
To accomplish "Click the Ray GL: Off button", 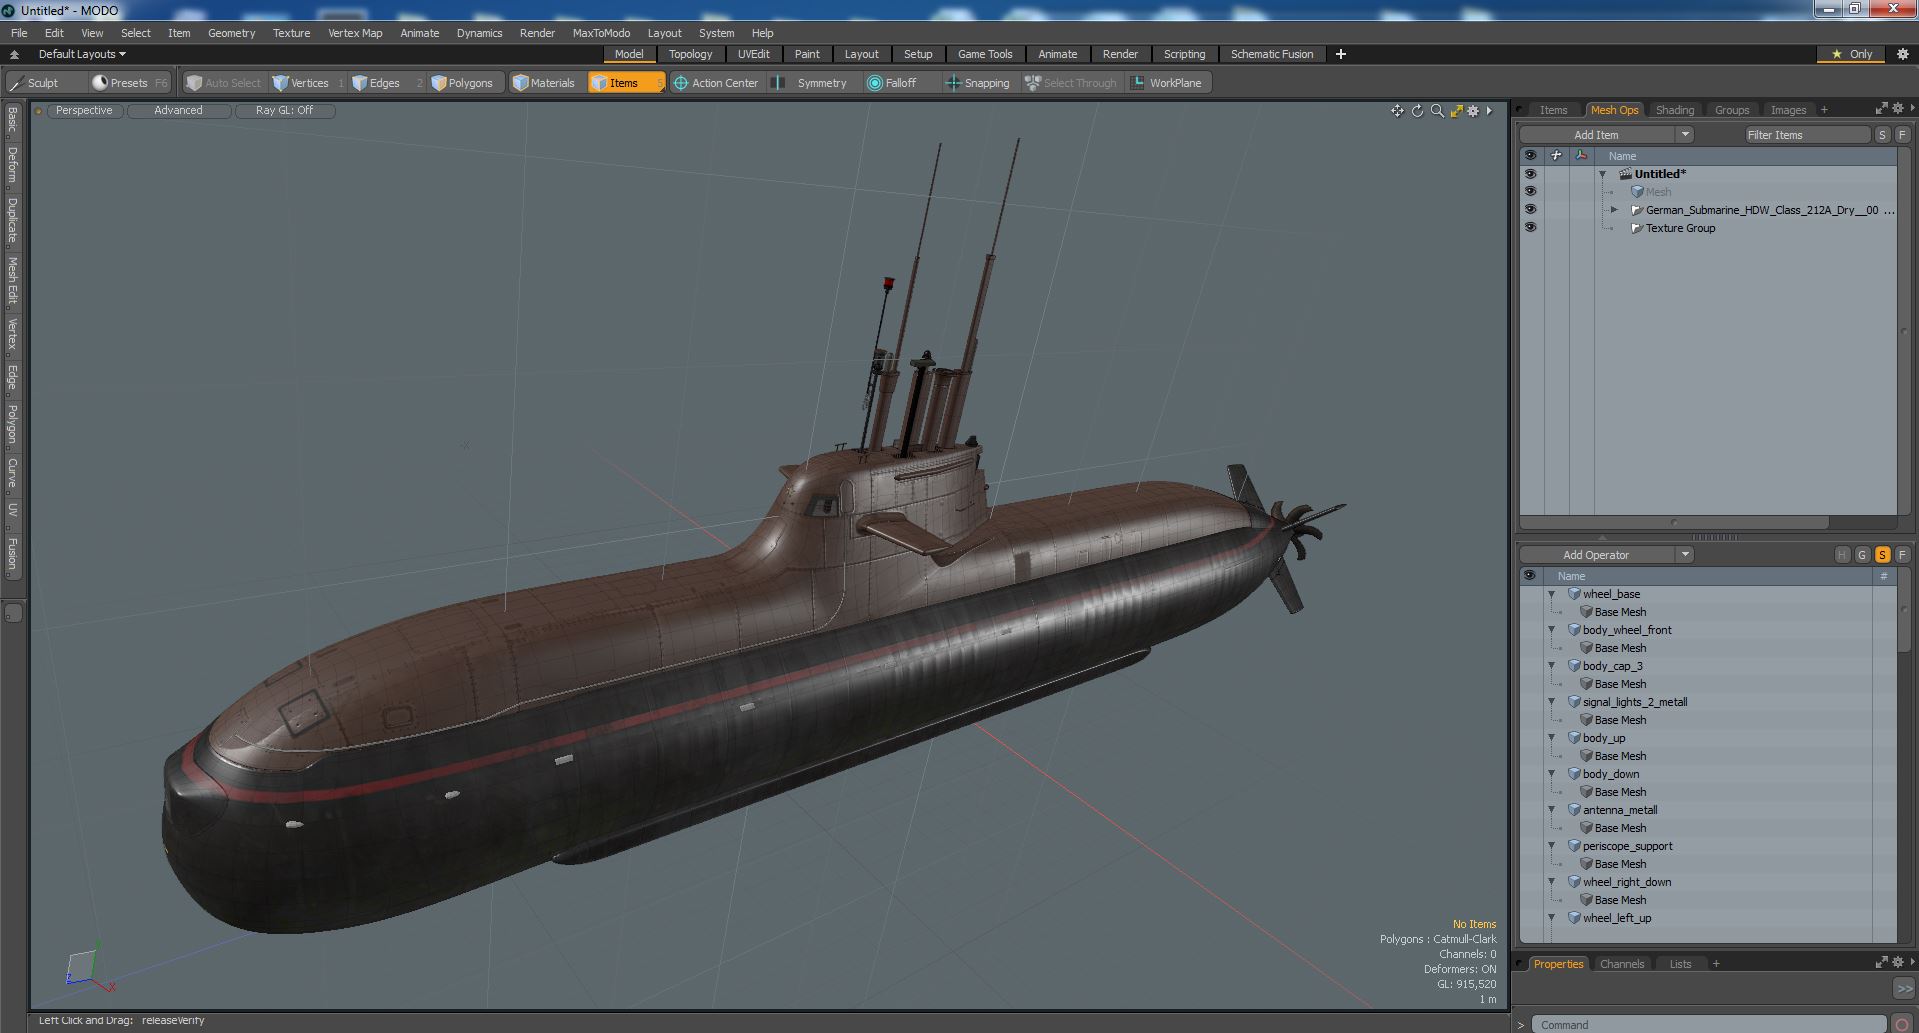I will [x=284, y=111].
